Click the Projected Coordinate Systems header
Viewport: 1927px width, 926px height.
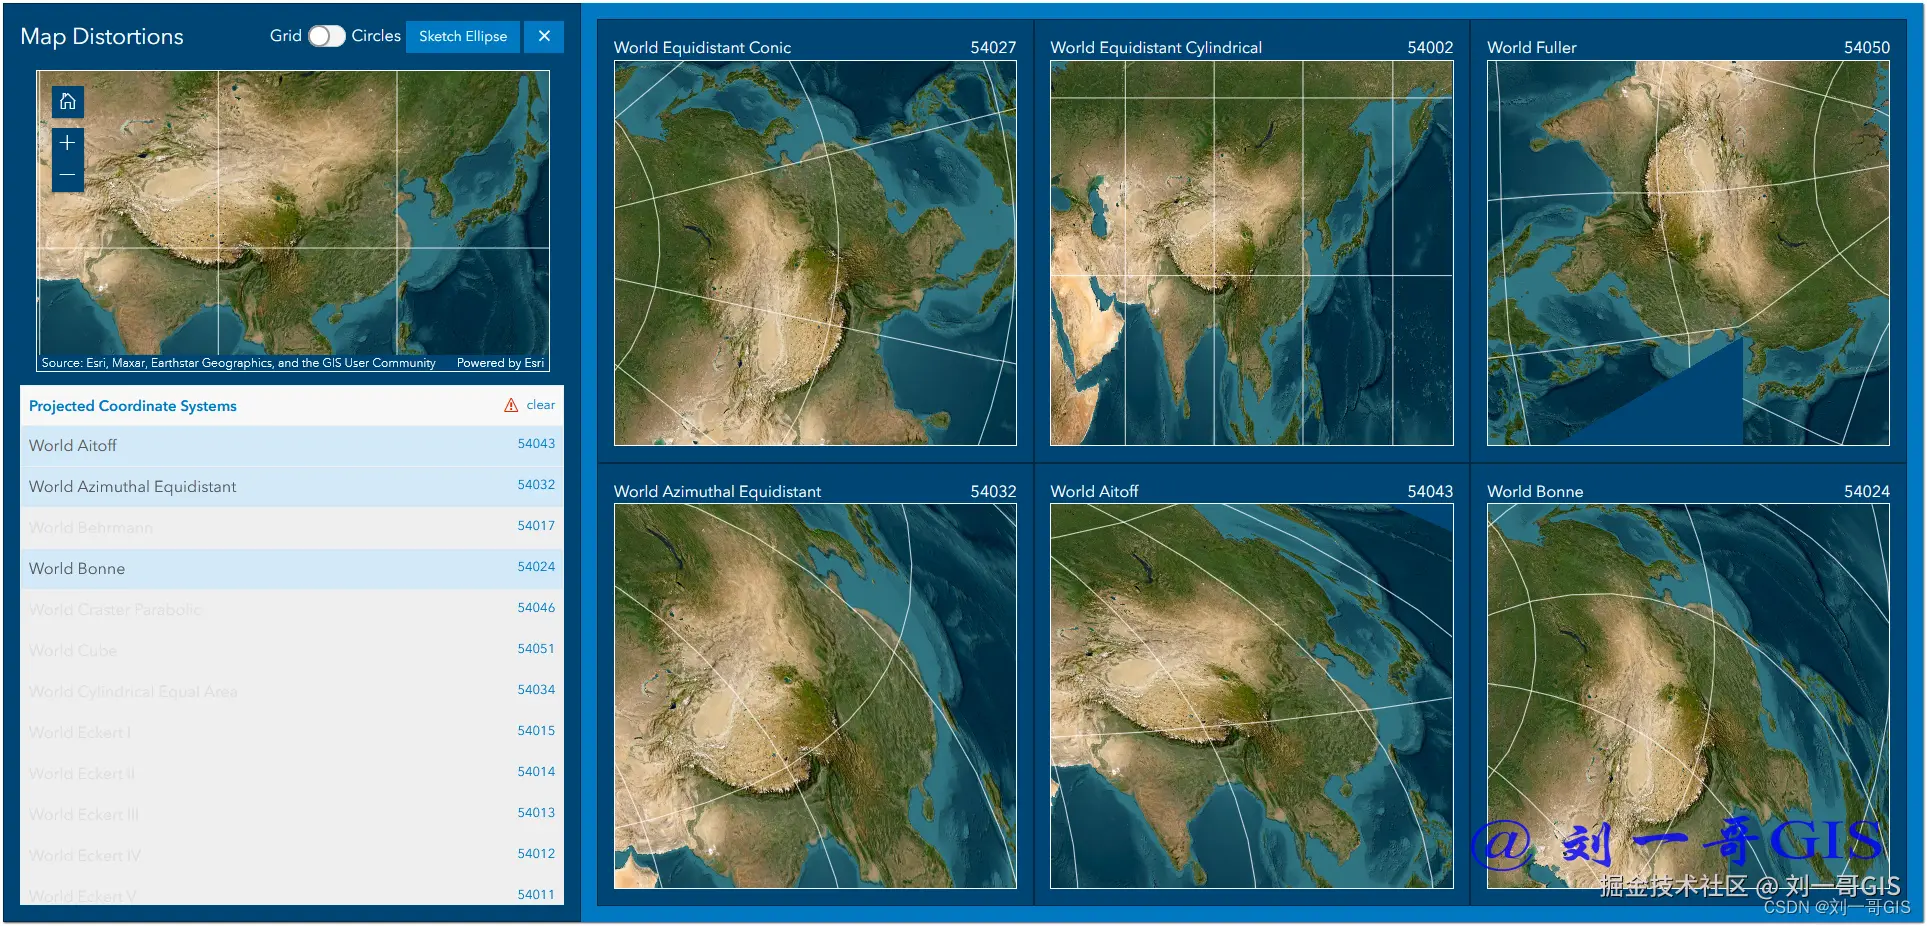[x=133, y=406]
